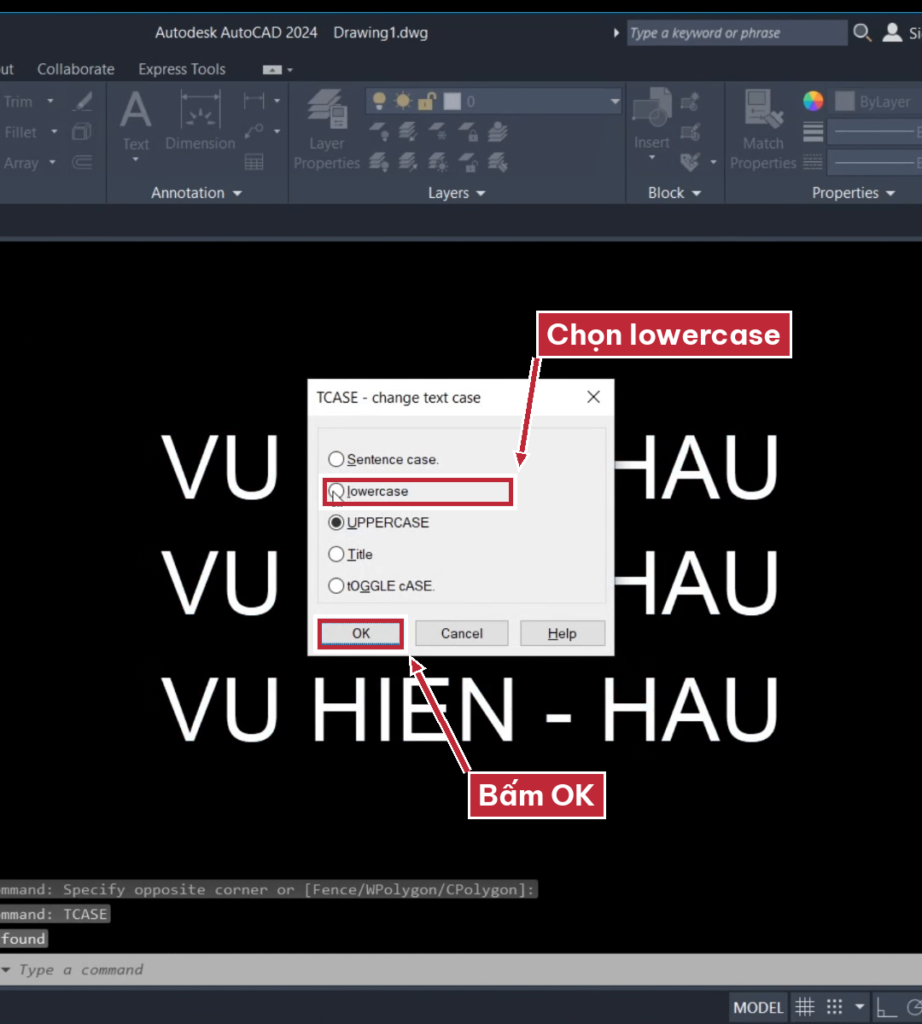
Task: Open the Text tool dropdown arrow
Action: click(135, 160)
